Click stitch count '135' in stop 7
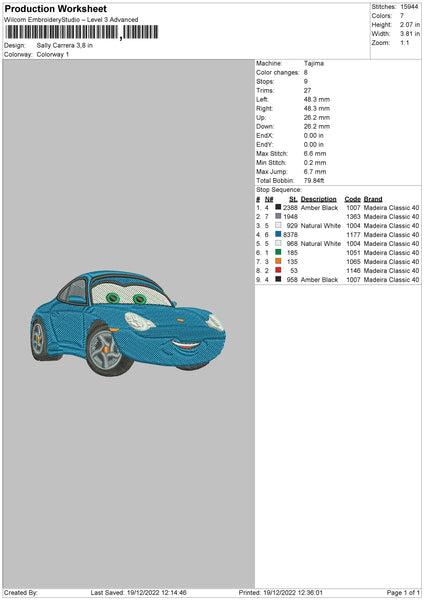 pyautogui.click(x=292, y=261)
